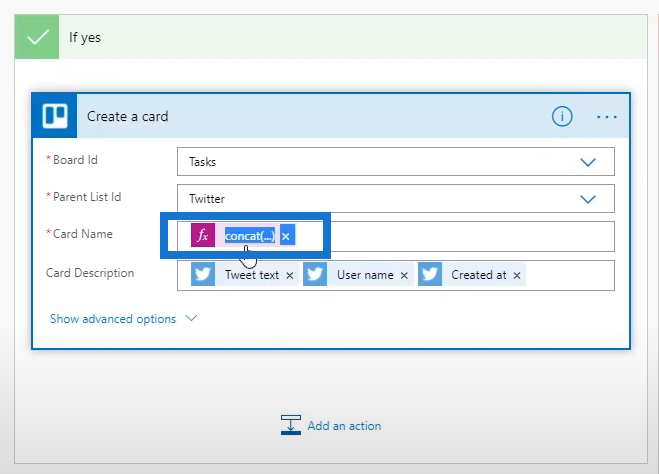
Task: Expand chevron next to Show advanced options
Action: click(x=191, y=318)
